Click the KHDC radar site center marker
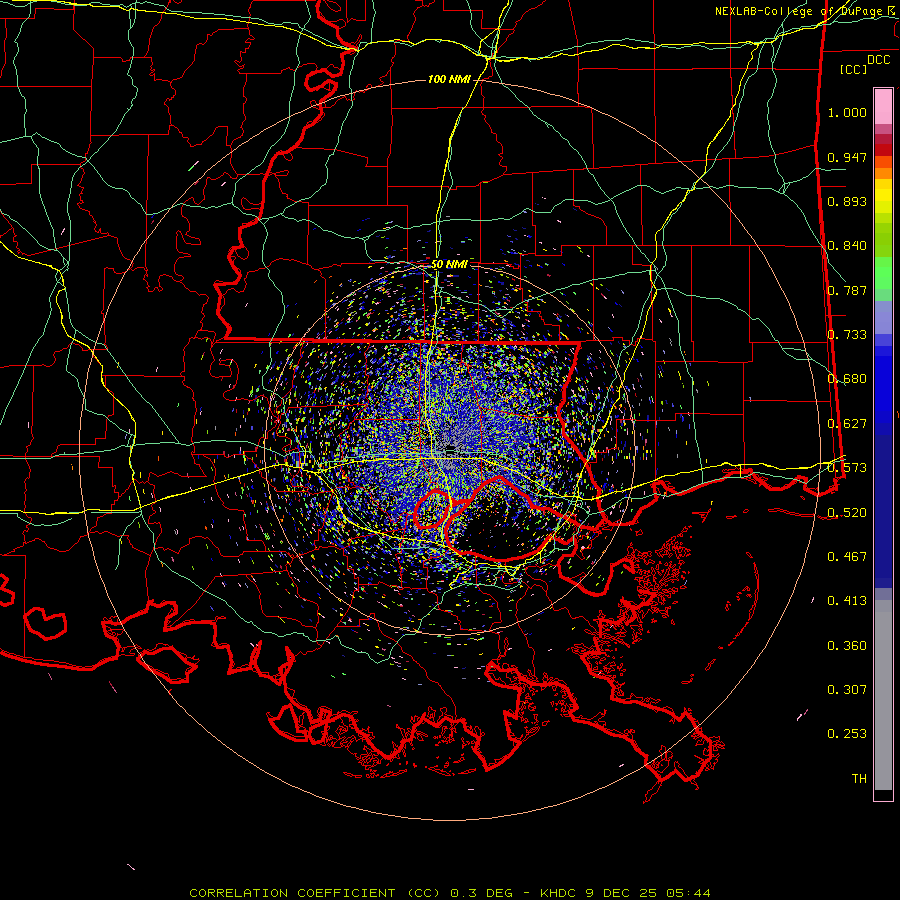The height and width of the screenshot is (900, 900). 451,448
